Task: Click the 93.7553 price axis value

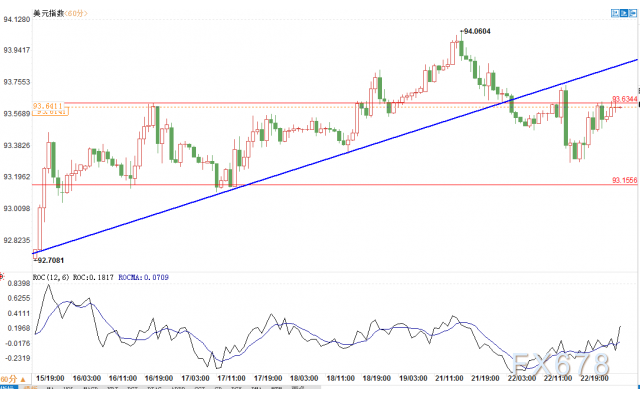Action: click(x=17, y=82)
